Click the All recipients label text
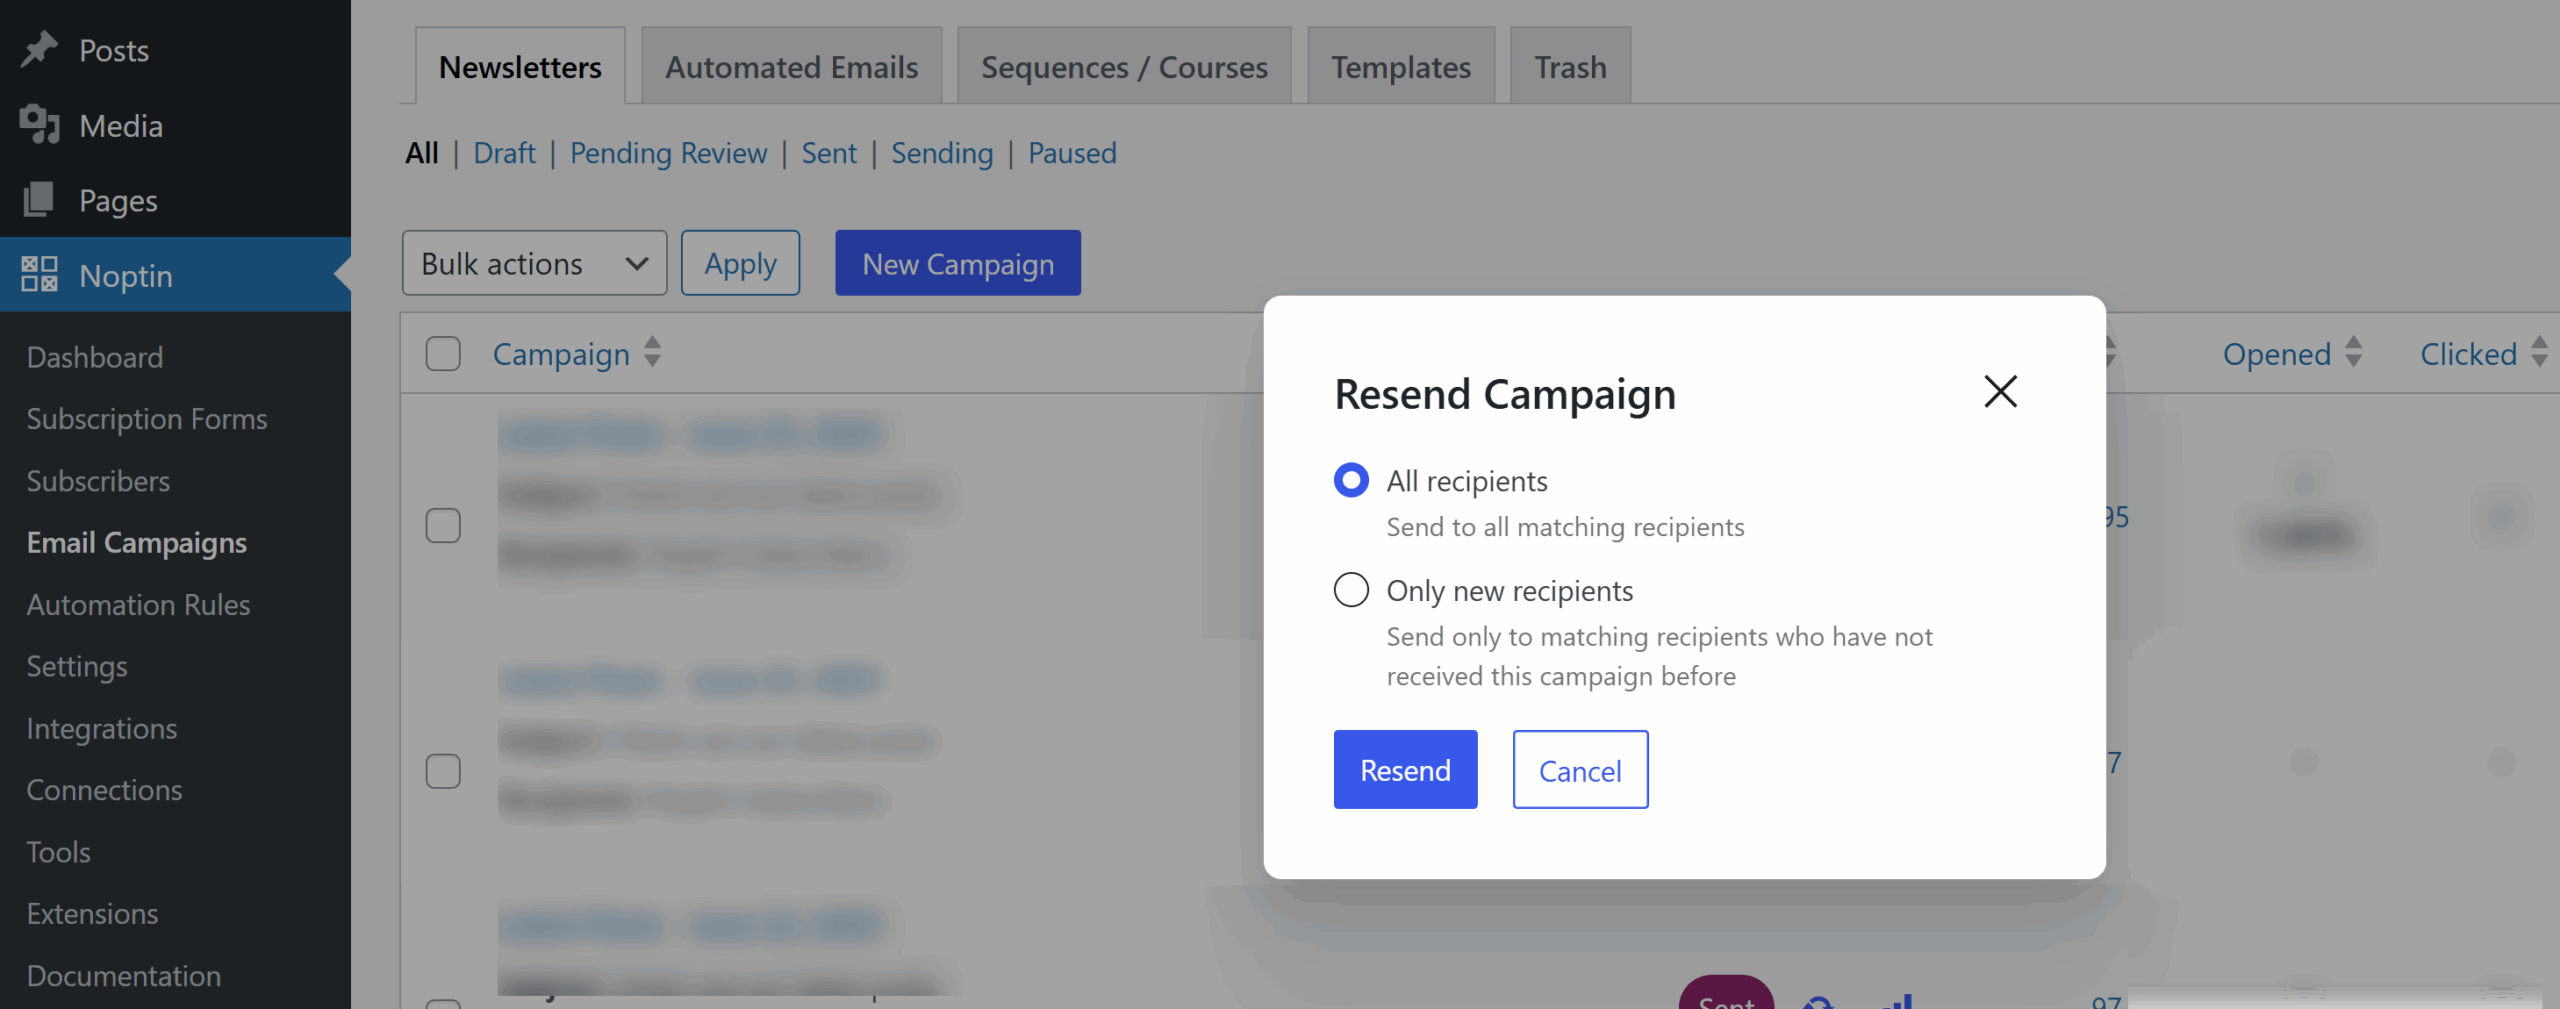Screen dimensions: 2560x1009 [x=1467, y=481]
